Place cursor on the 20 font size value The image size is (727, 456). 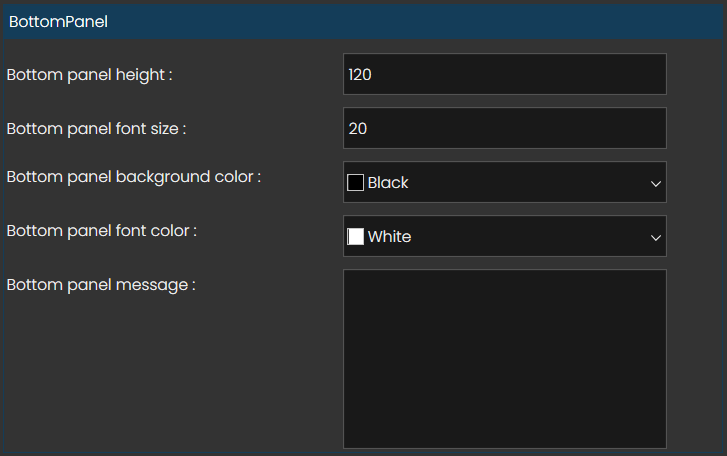(x=357, y=128)
